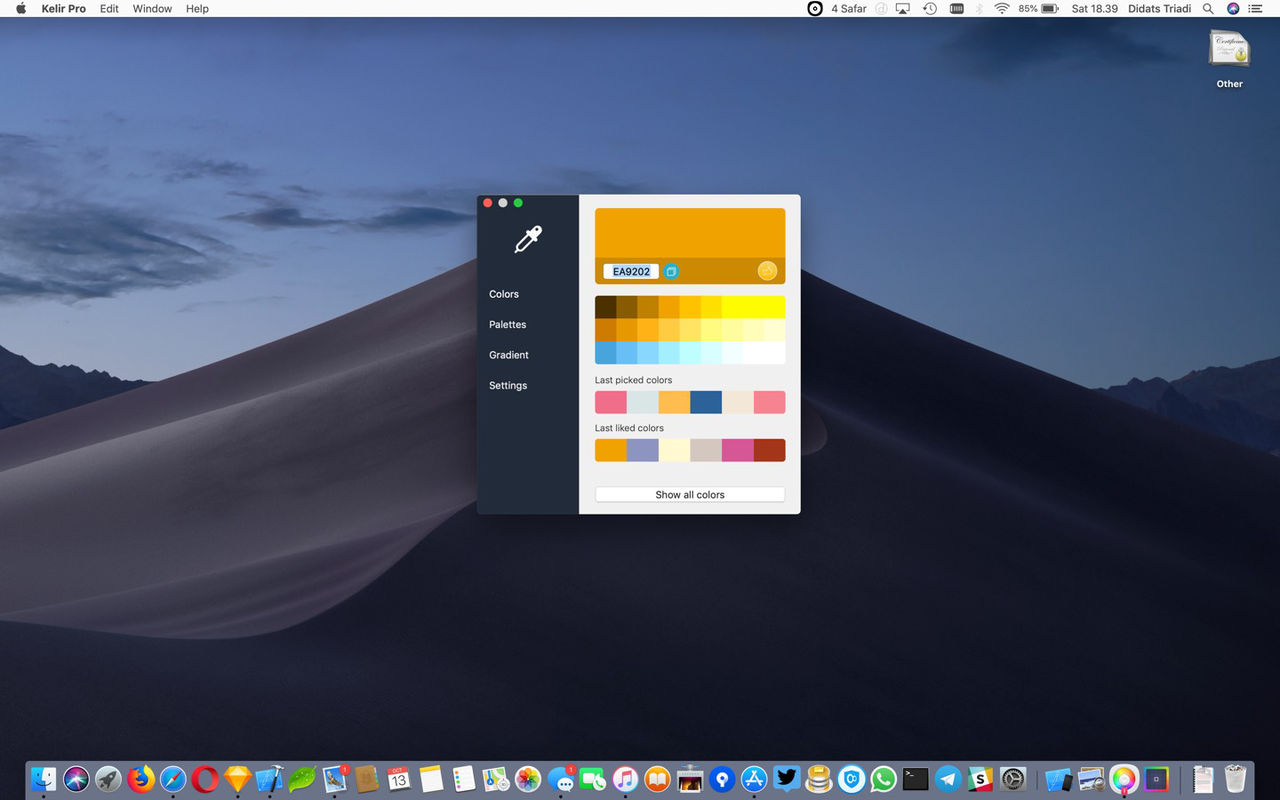Screen dimensions: 1280x800
Task: Open the Help menu
Action: pyautogui.click(x=198, y=8)
